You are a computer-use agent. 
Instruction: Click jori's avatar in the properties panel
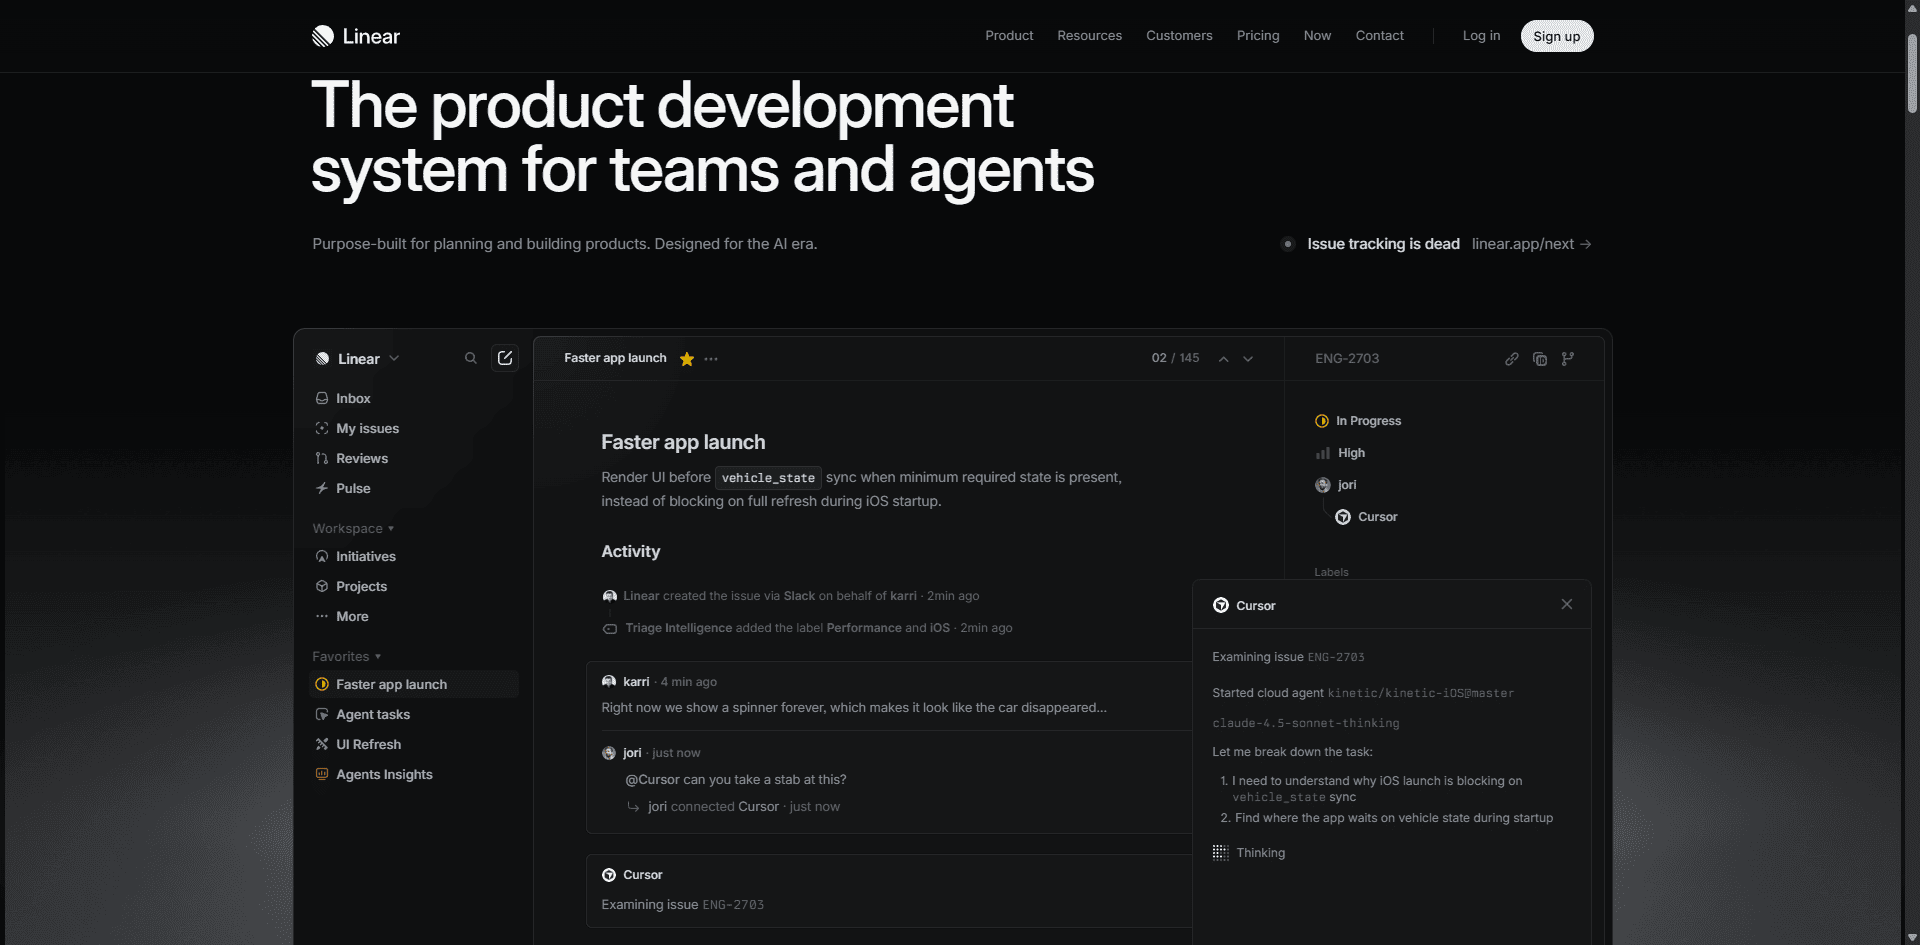click(1322, 485)
